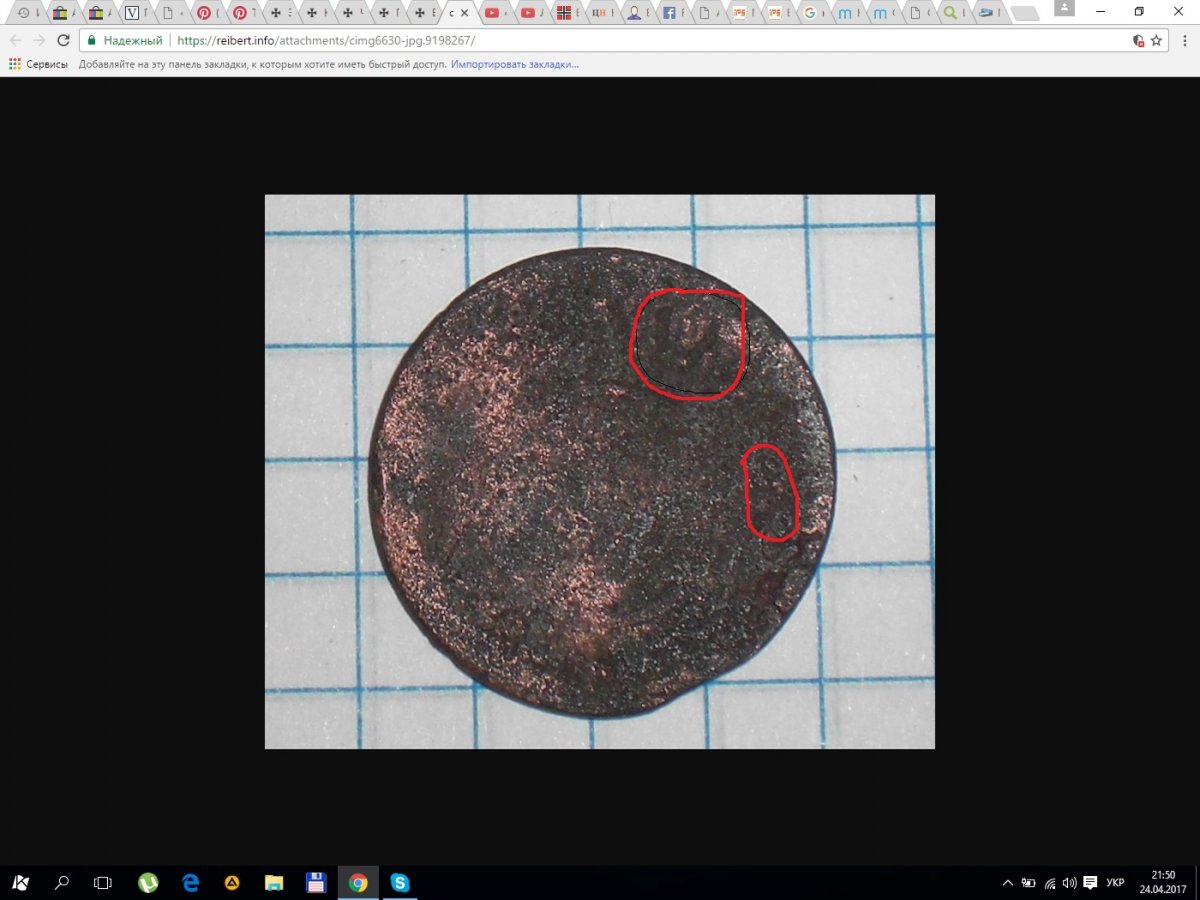
Task: Switch to the Facebook tab
Action: click(670, 13)
